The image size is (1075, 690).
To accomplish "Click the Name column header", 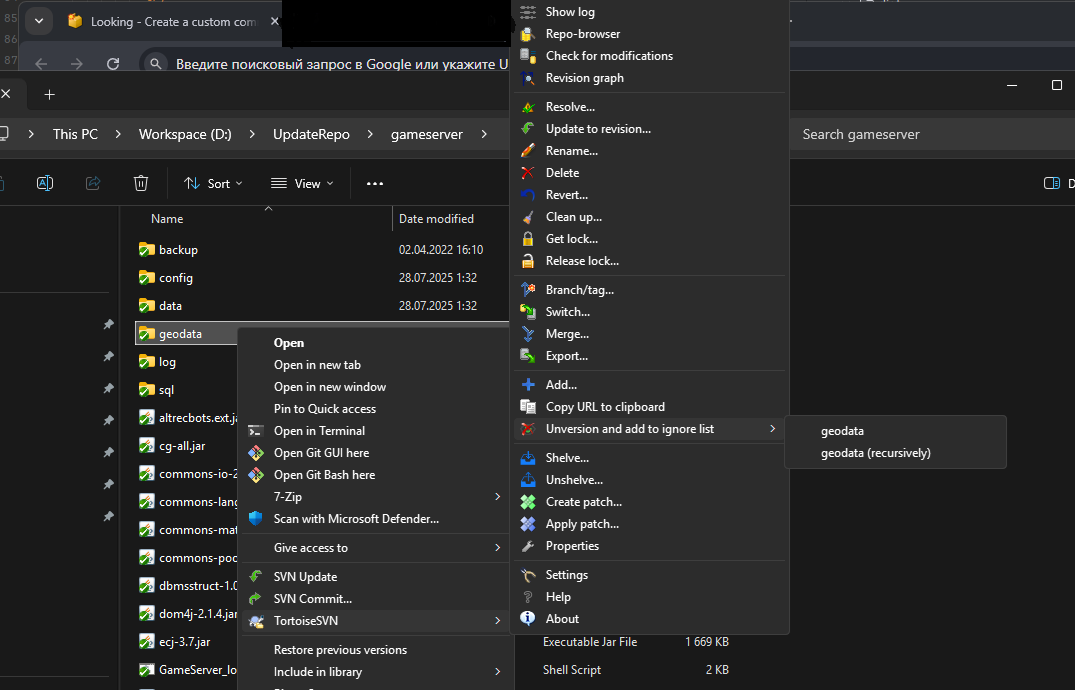I will (x=167, y=219).
